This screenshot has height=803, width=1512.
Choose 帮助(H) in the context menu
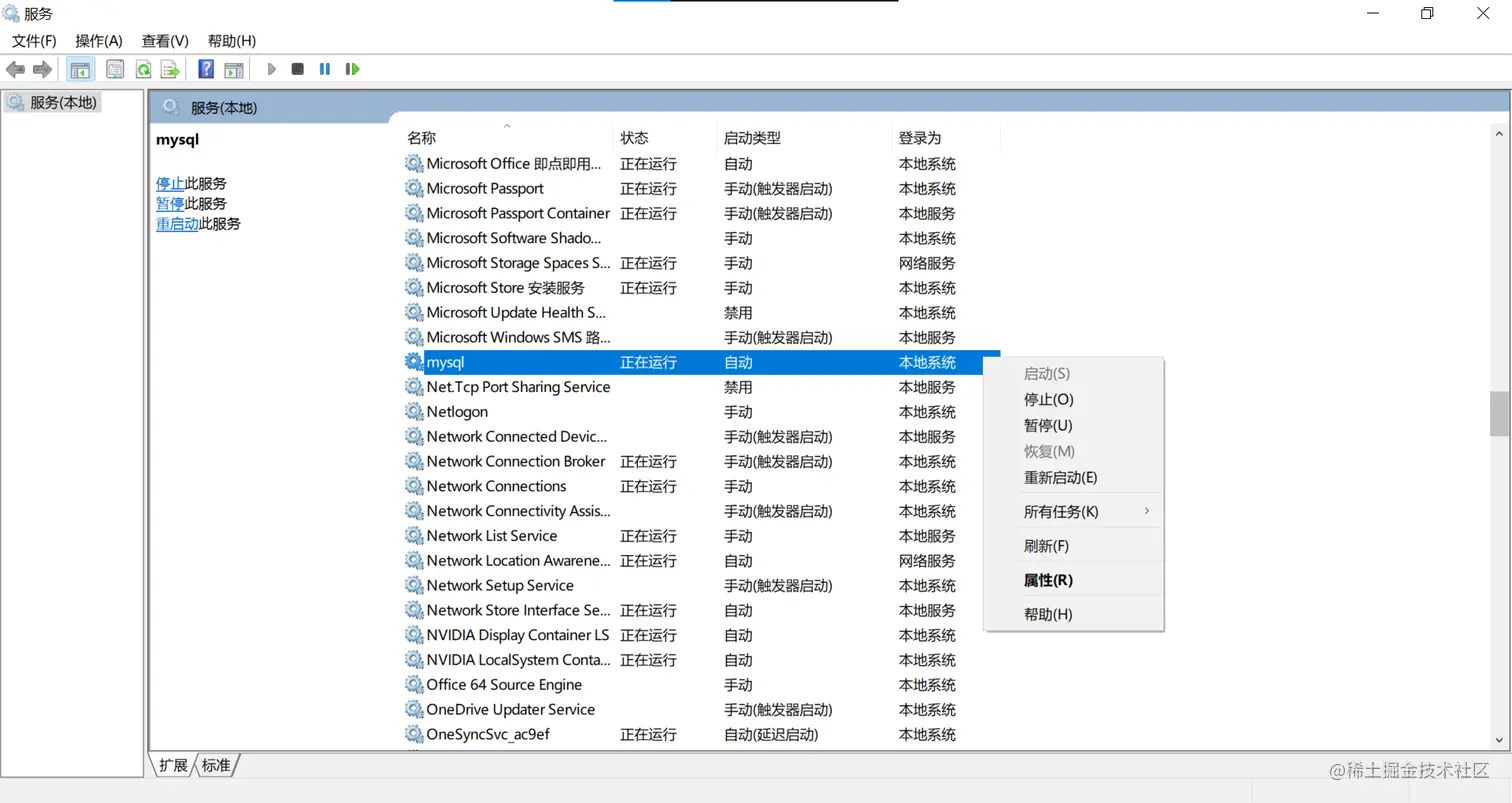(x=1074, y=614)
